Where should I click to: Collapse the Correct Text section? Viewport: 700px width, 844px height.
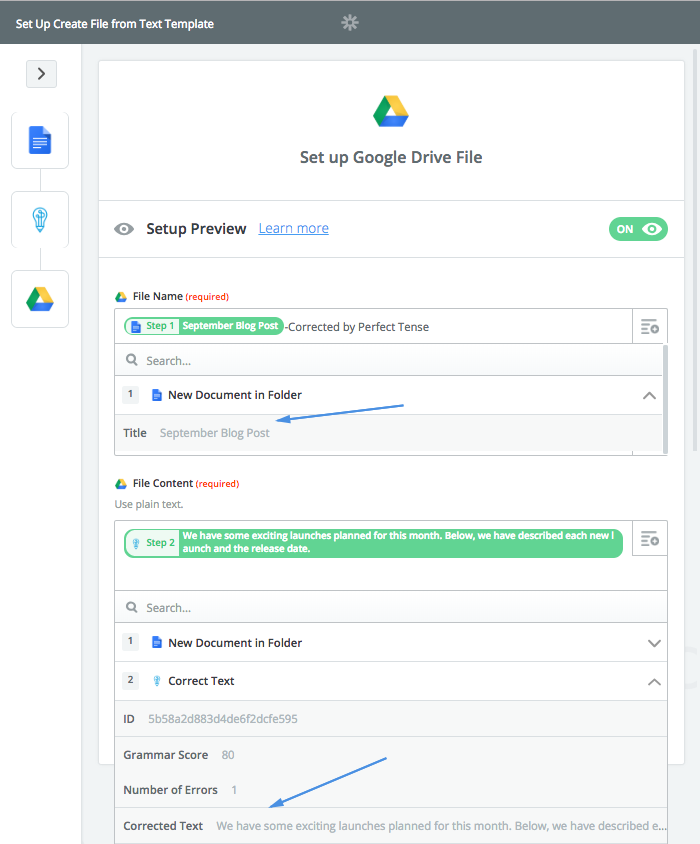coord(654,682)
